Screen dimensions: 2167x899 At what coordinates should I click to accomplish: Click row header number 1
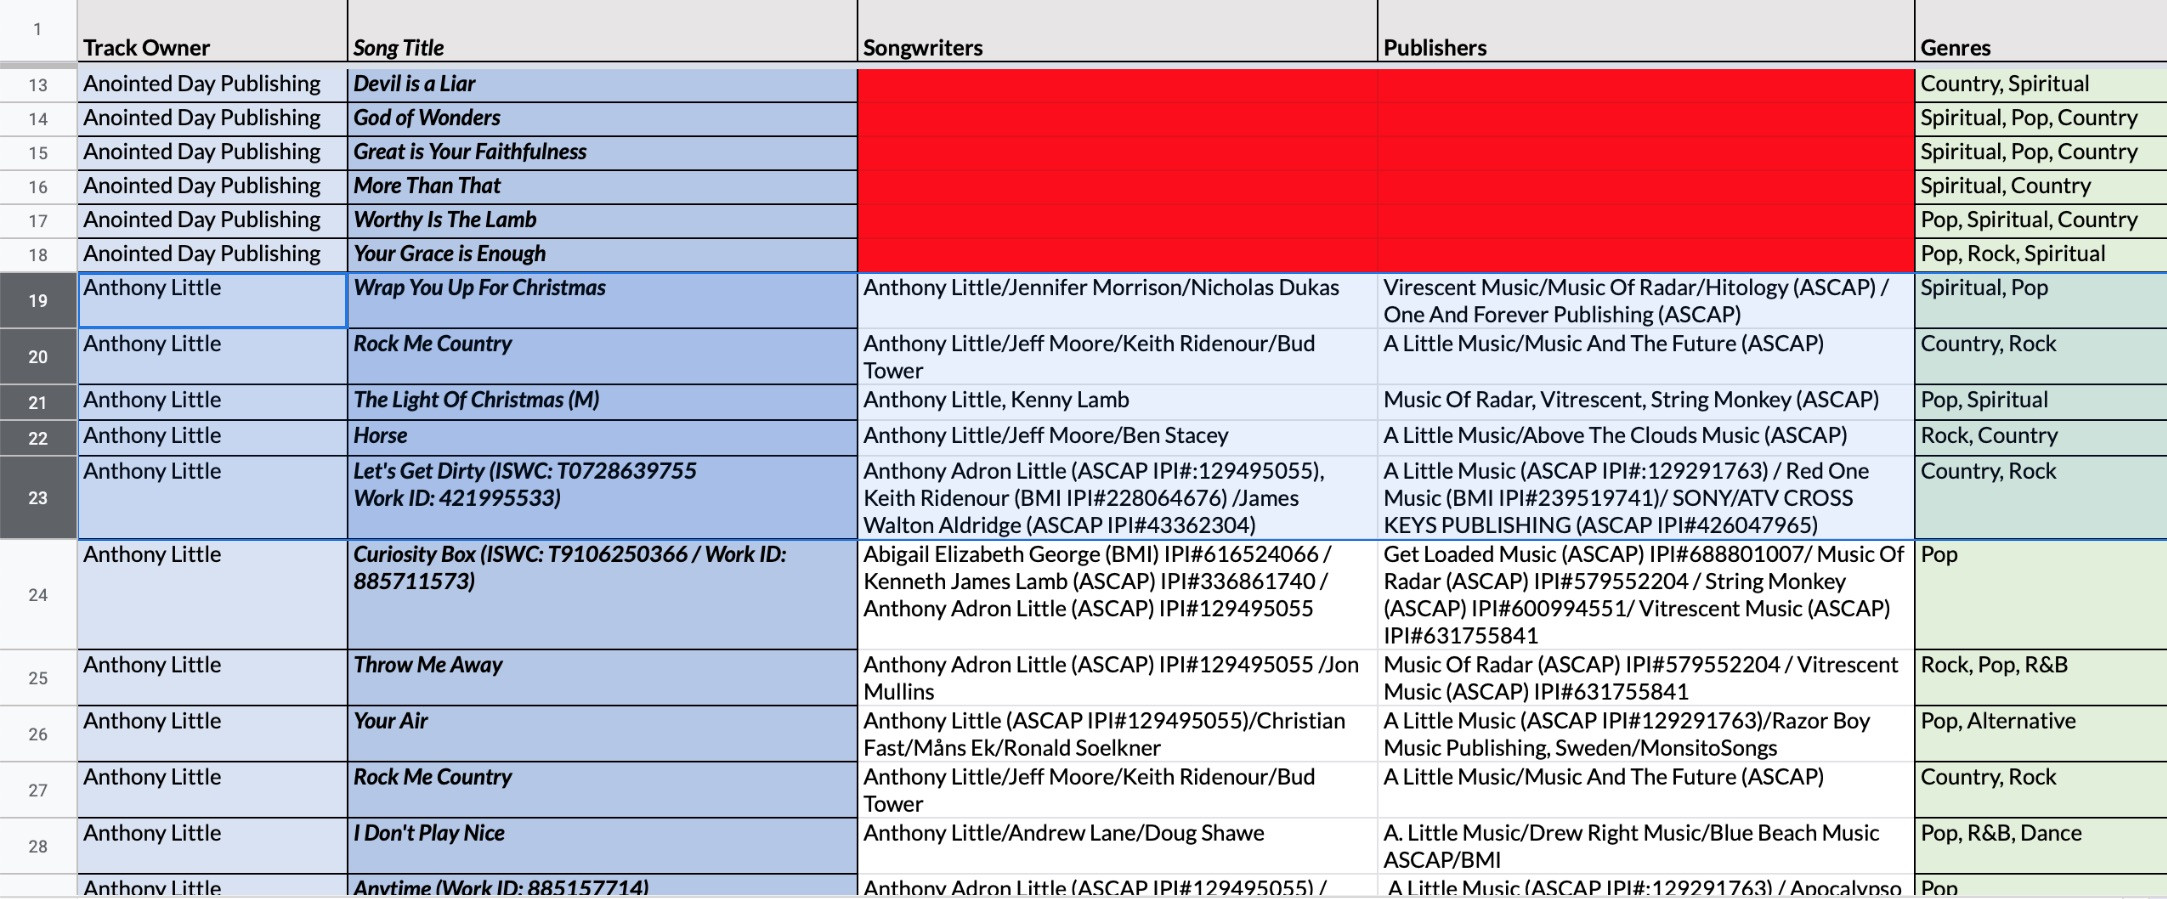38,30
